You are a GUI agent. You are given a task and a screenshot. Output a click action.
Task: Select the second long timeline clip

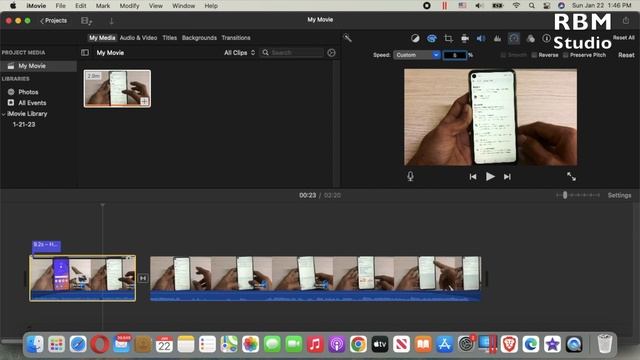pyautogui.click(x=316, y=278)
